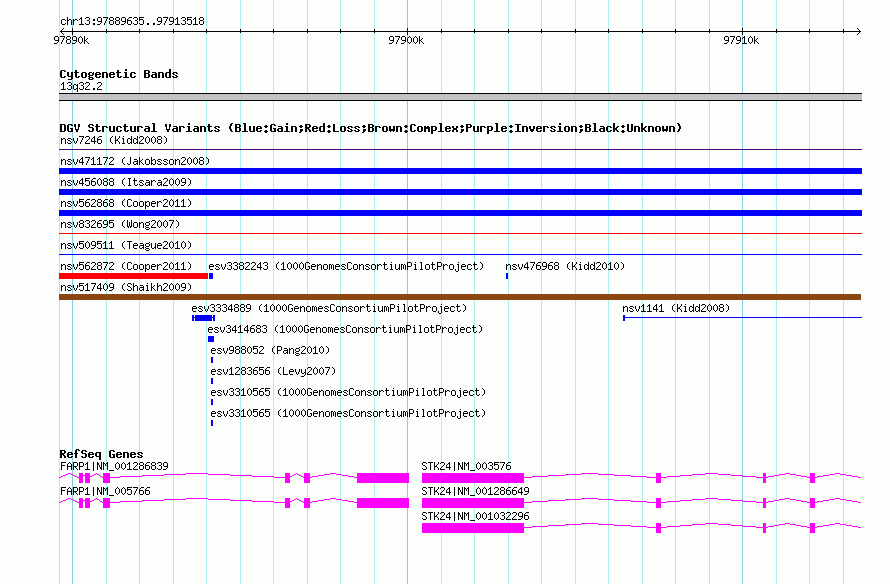Click the nsv562872 (Cooper2011) label
The image size is (890, 584).
pos(126,266)
